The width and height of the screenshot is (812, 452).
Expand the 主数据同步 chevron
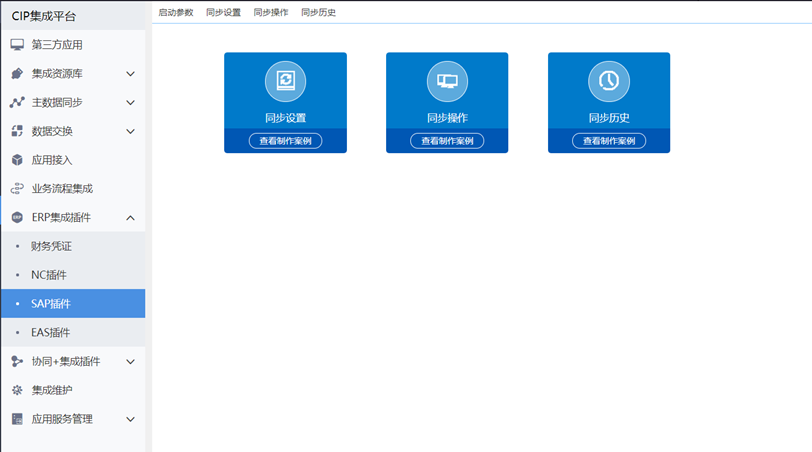130,103
